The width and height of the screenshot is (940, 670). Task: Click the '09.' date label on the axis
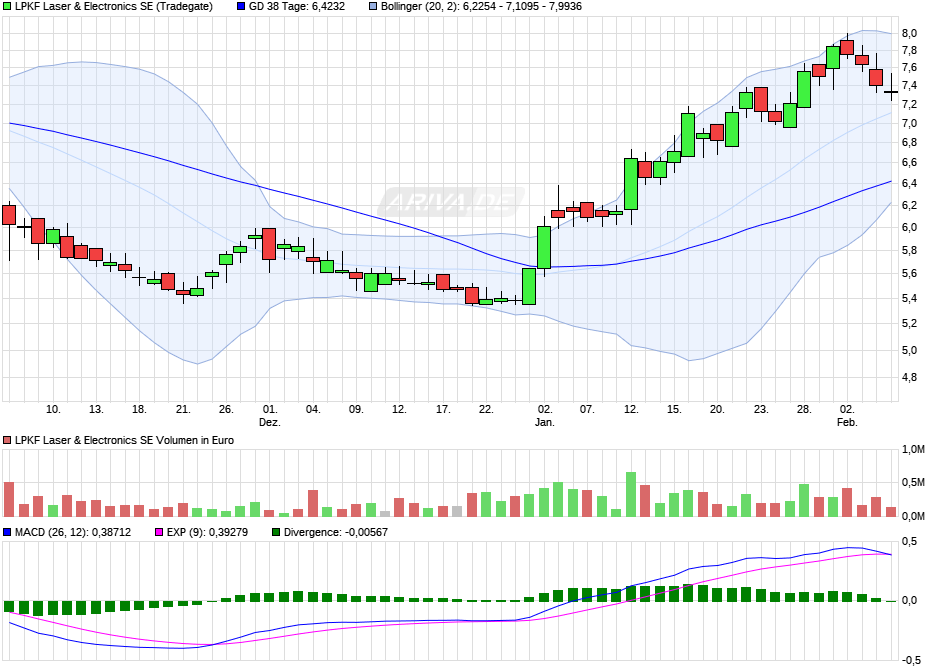point(356,409)
